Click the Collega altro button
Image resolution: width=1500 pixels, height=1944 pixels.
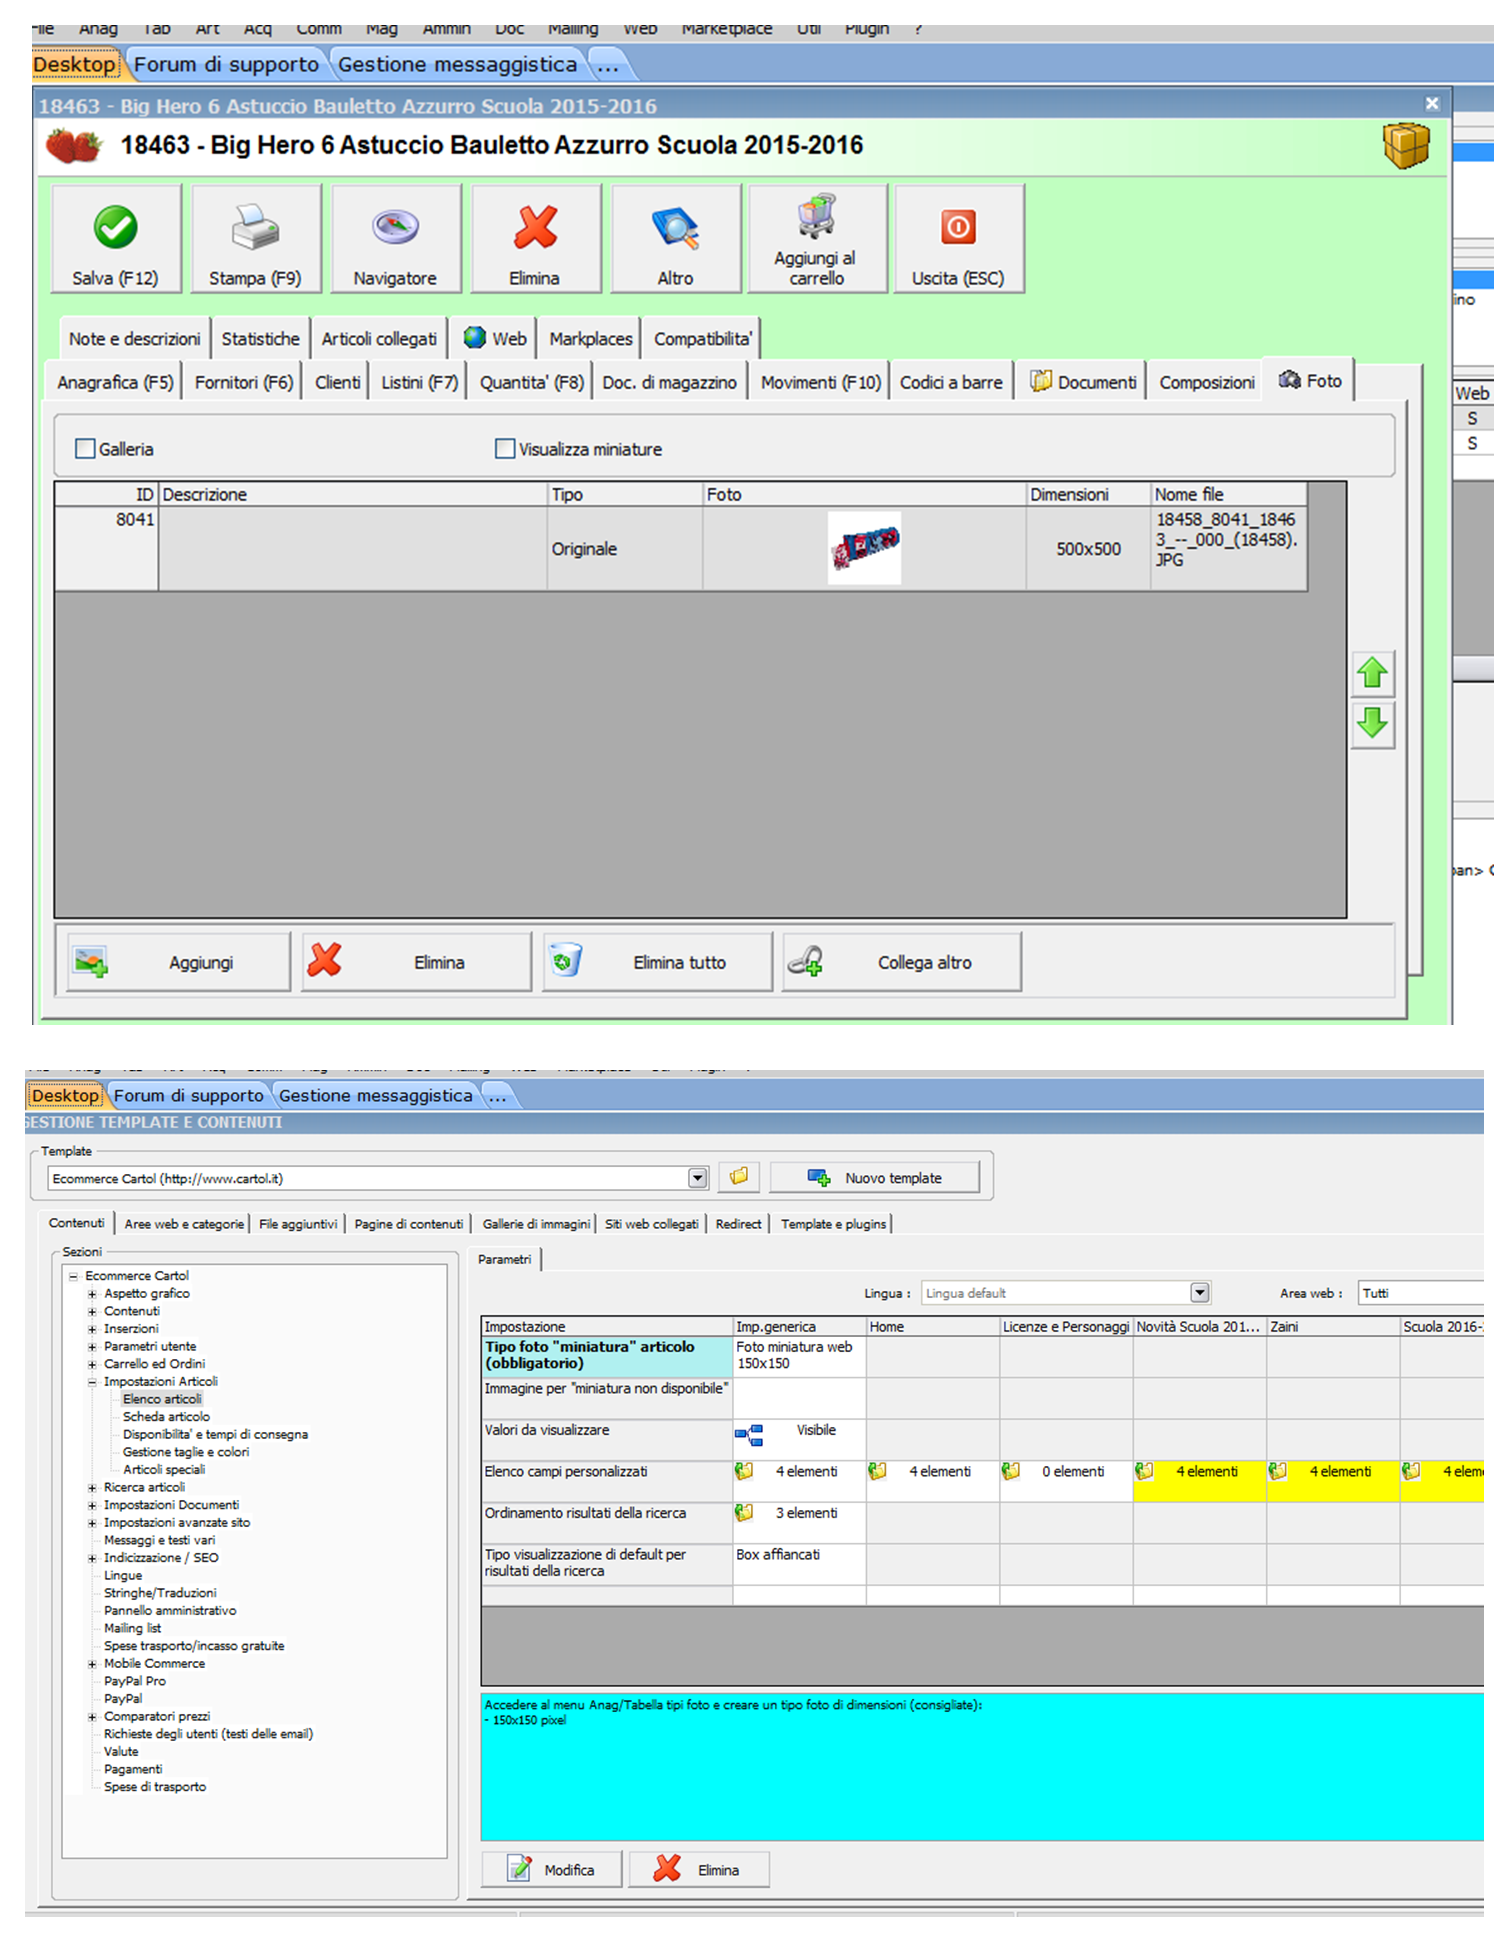tap(901, 962)
